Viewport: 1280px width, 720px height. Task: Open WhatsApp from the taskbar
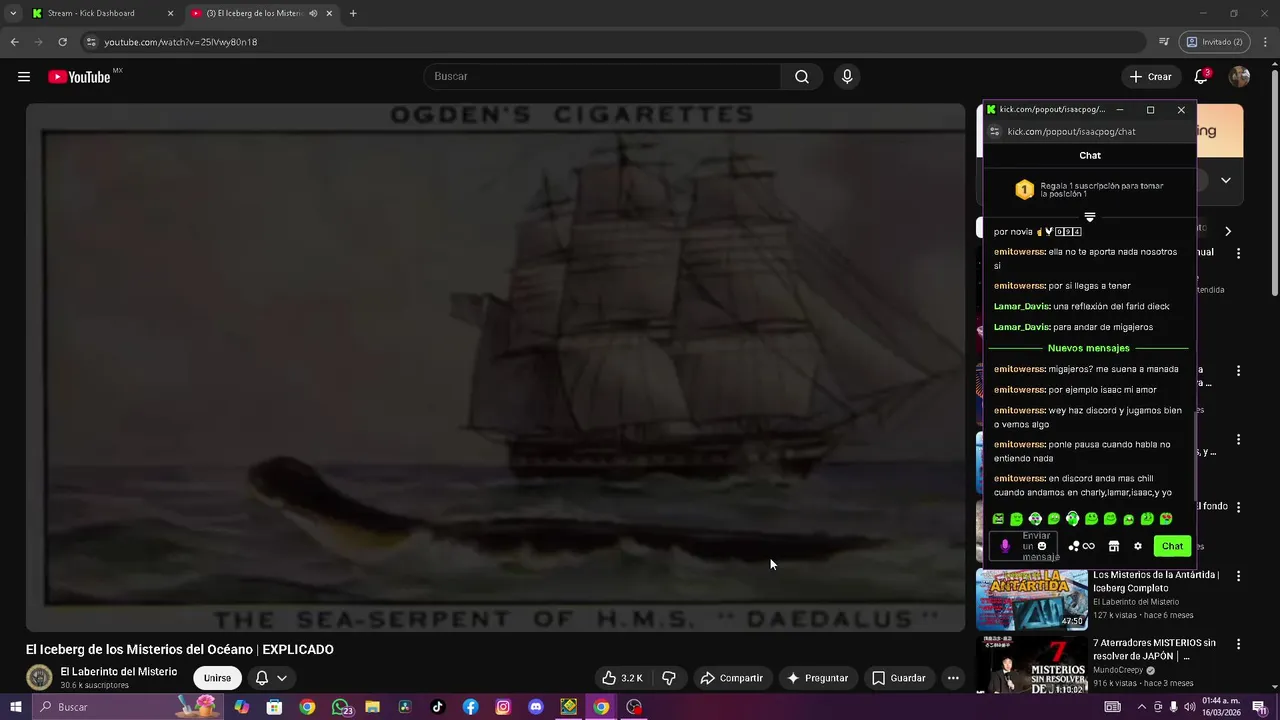click(341, 707)
